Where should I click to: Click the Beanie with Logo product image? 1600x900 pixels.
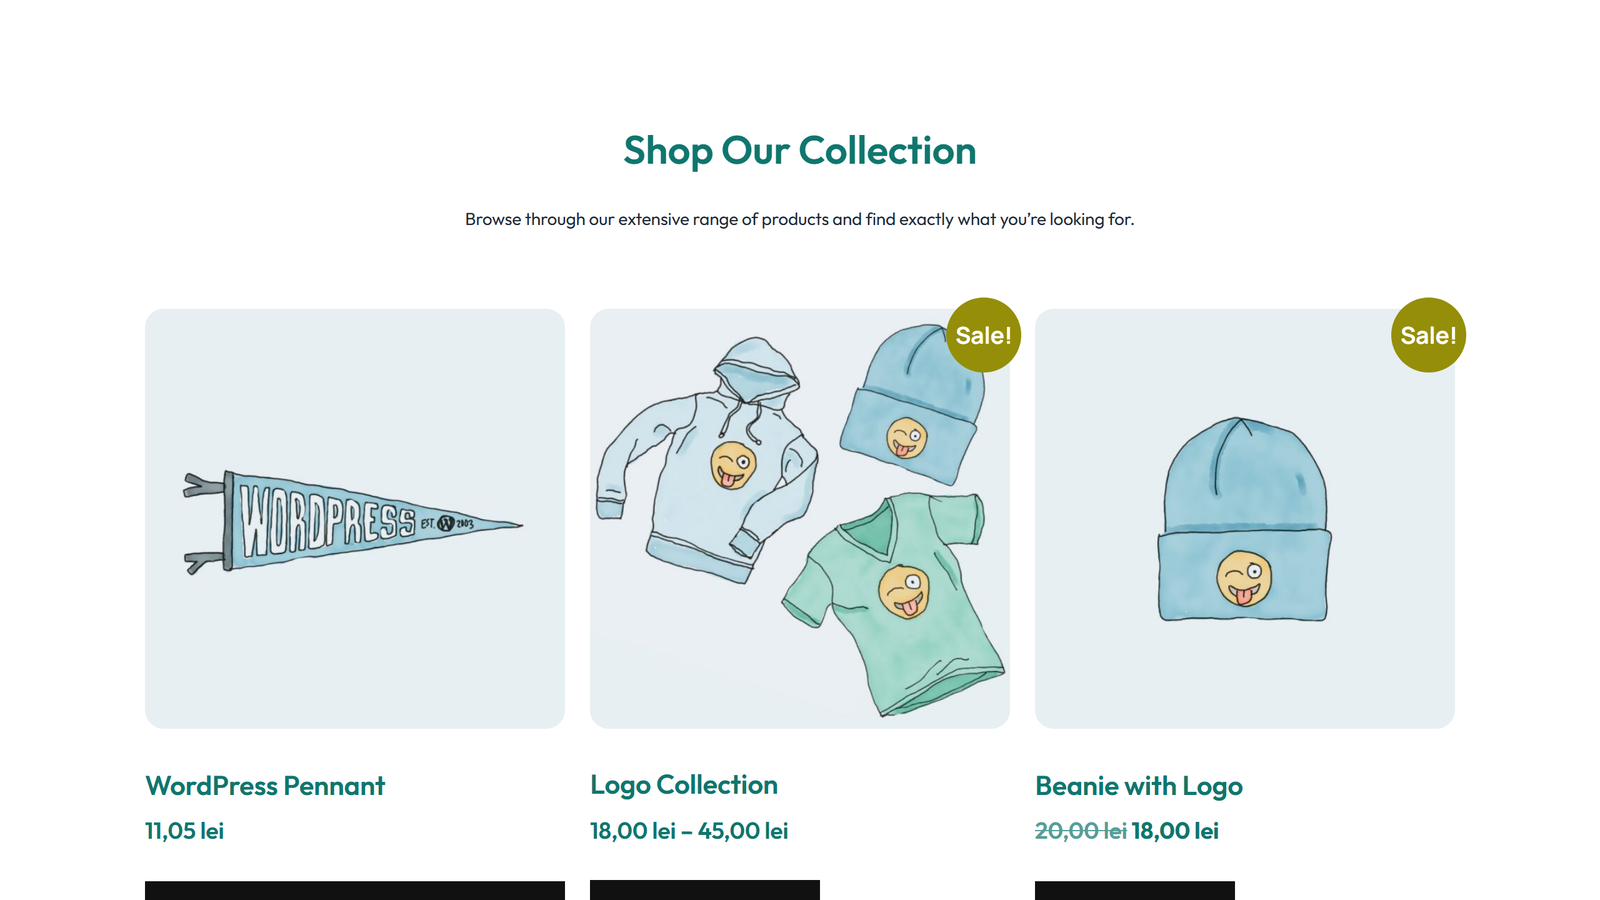[x=1244, y=518]
